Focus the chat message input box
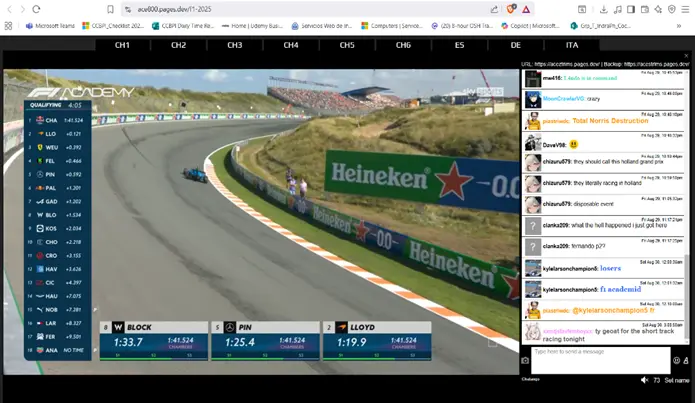Image resolution: width=695 pixels, height=403 pixels. pos(601,360)
